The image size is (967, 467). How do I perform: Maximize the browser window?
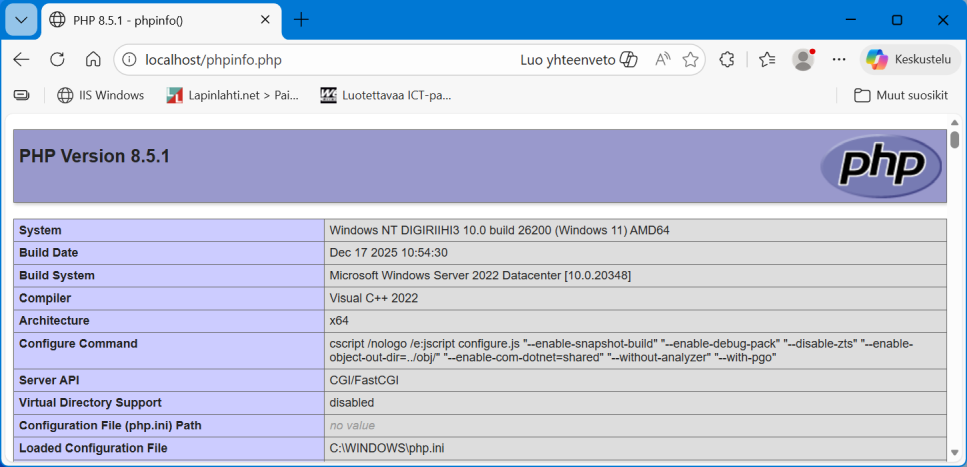(897, 20)
